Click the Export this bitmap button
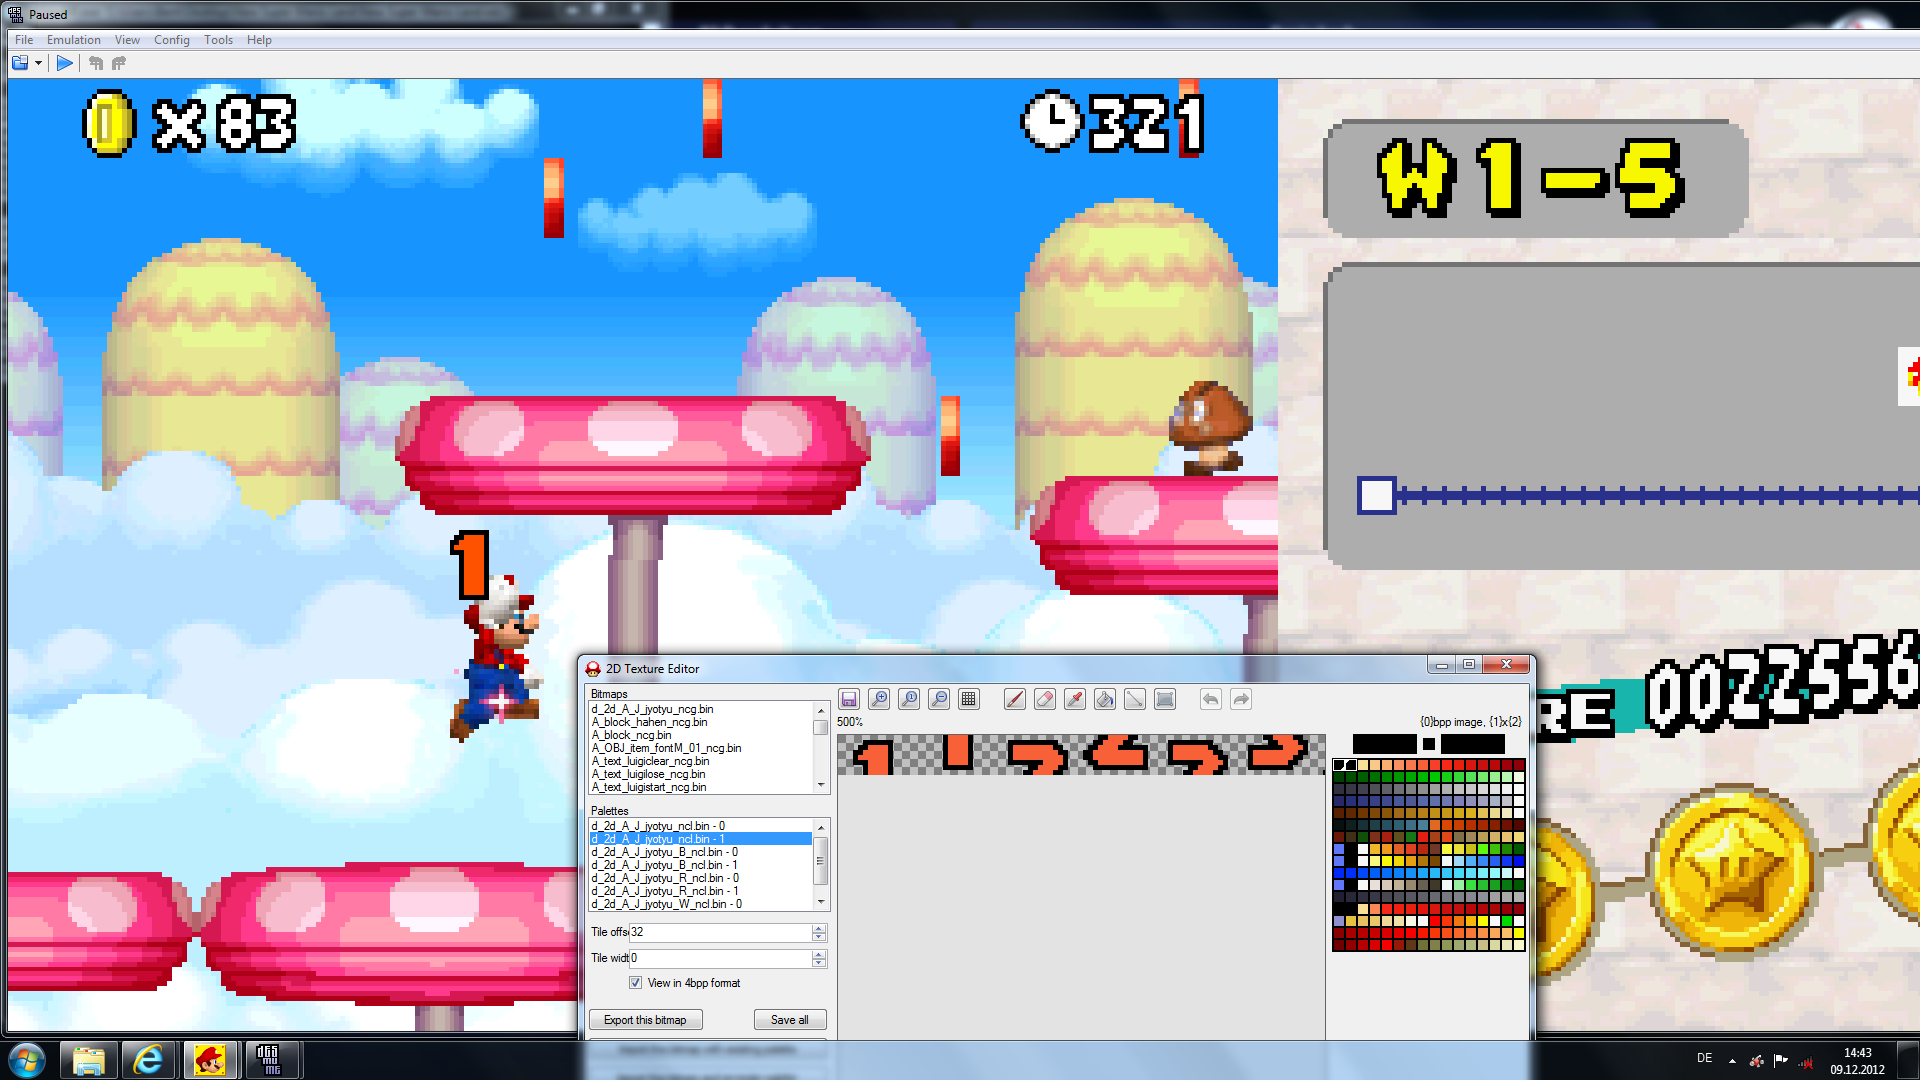This screenshot has height=1080, width=1920. coord(645,1020)
